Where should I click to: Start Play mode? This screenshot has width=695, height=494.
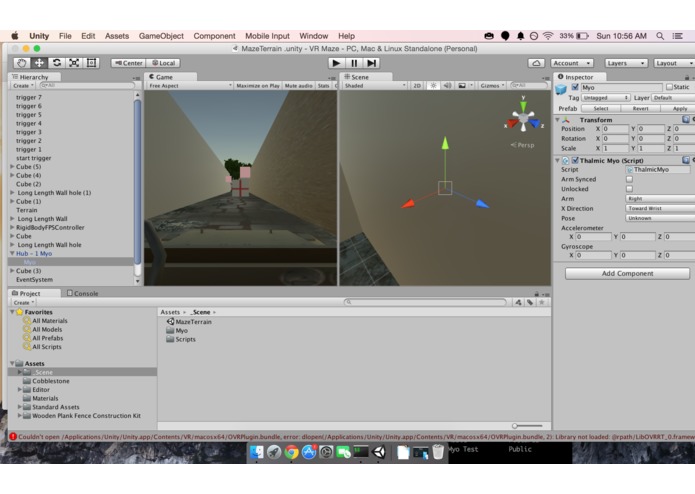click(x=336, y=63)
